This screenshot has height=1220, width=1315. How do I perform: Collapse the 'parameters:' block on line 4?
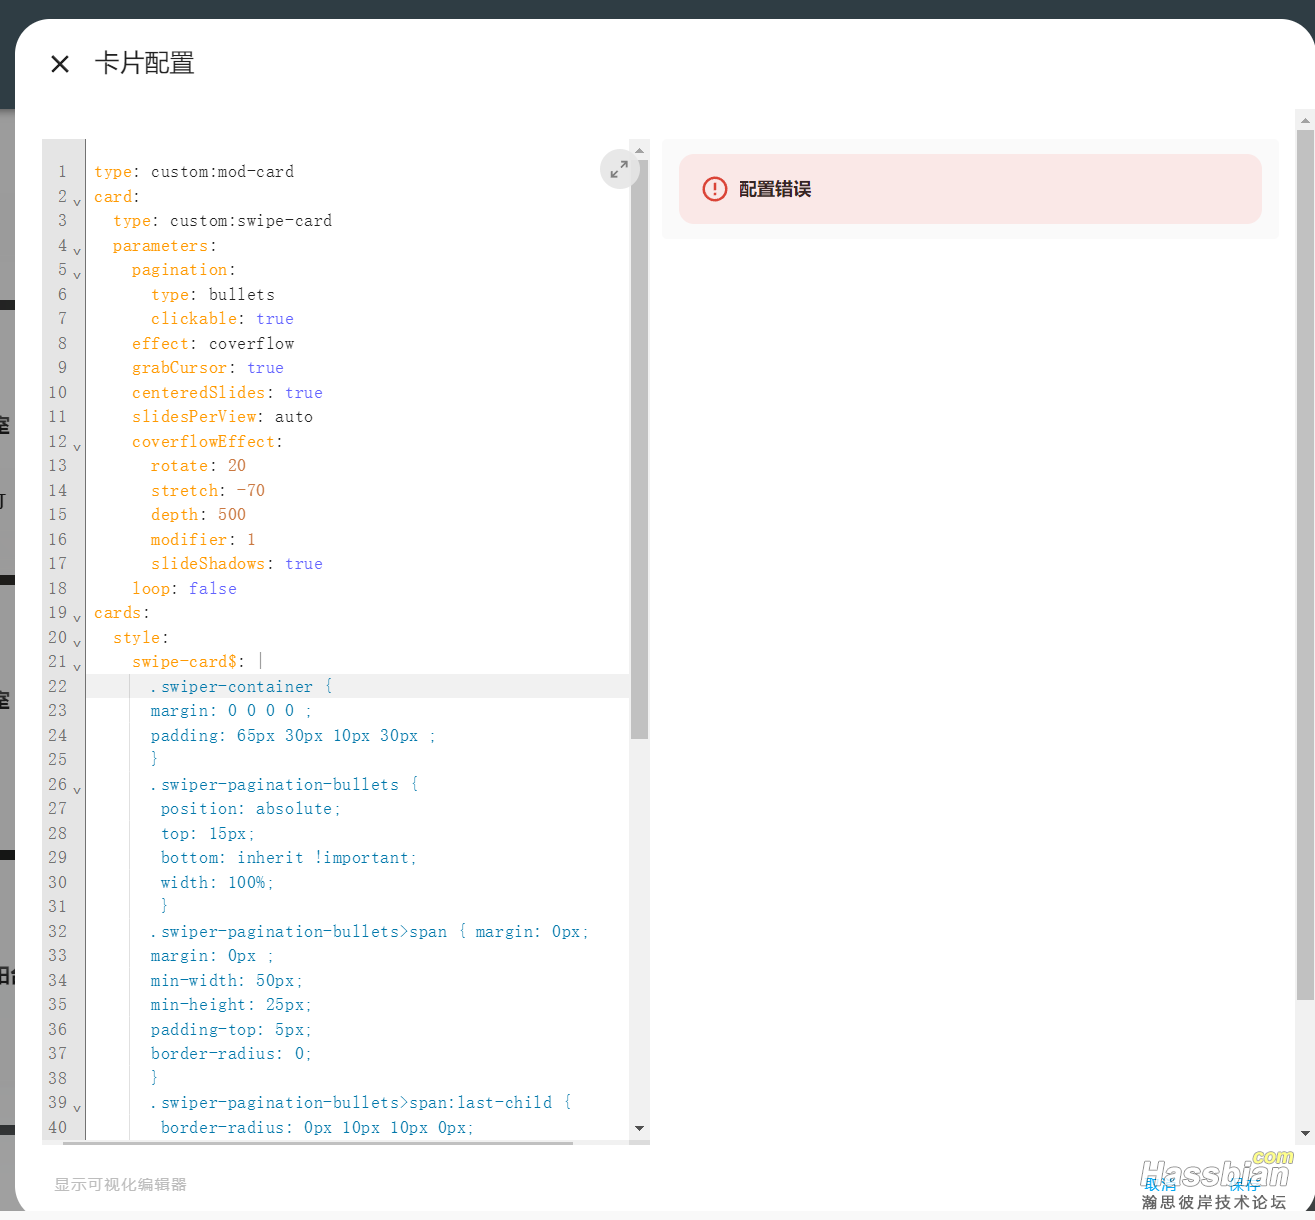pos(77,252)
